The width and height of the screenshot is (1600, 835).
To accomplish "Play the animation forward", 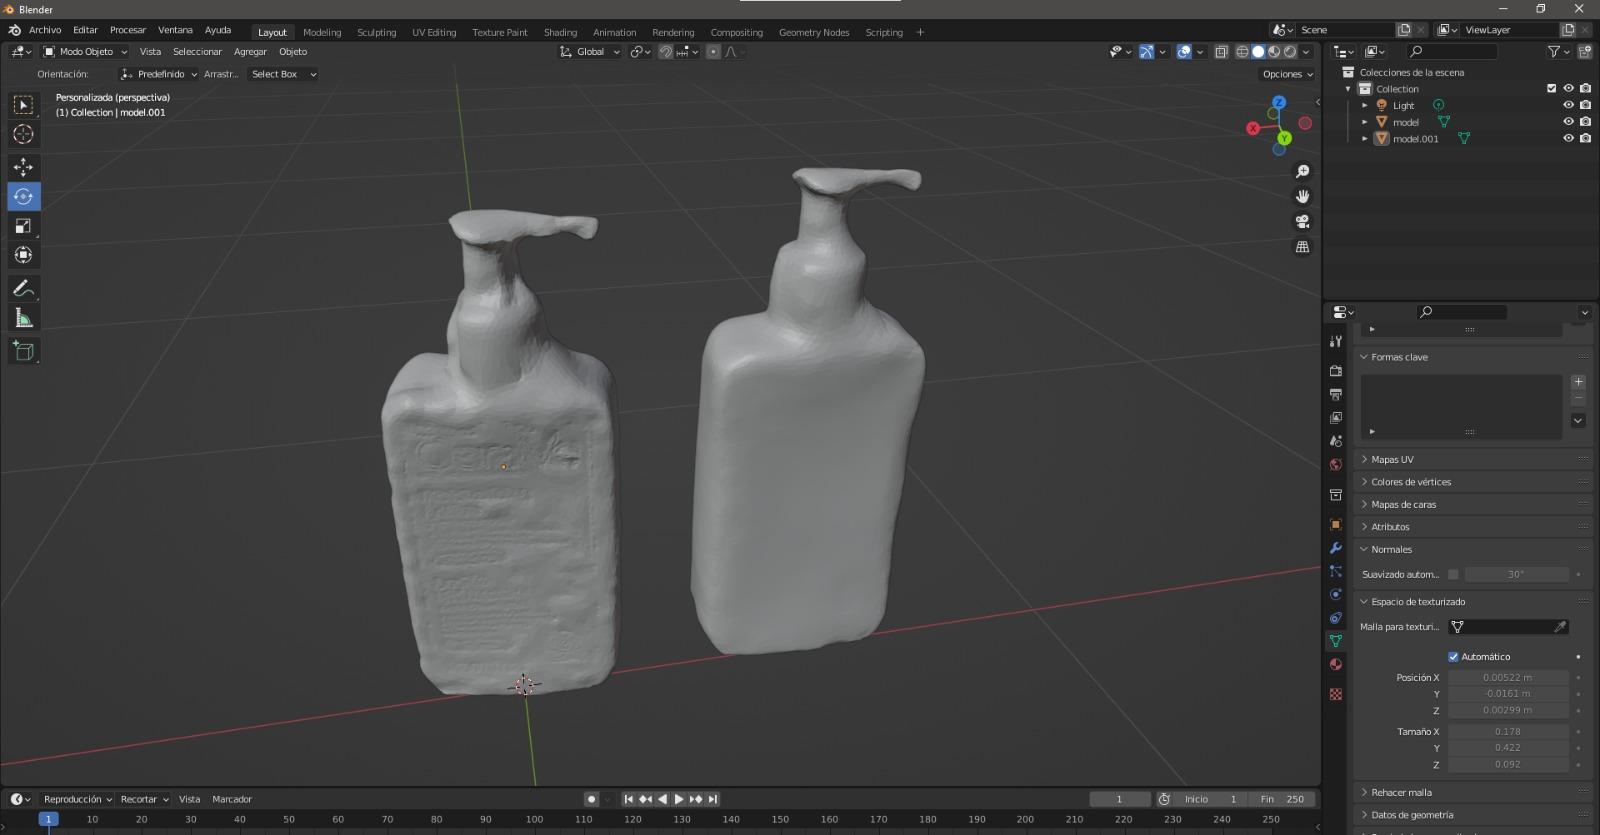I will point(679,799).
